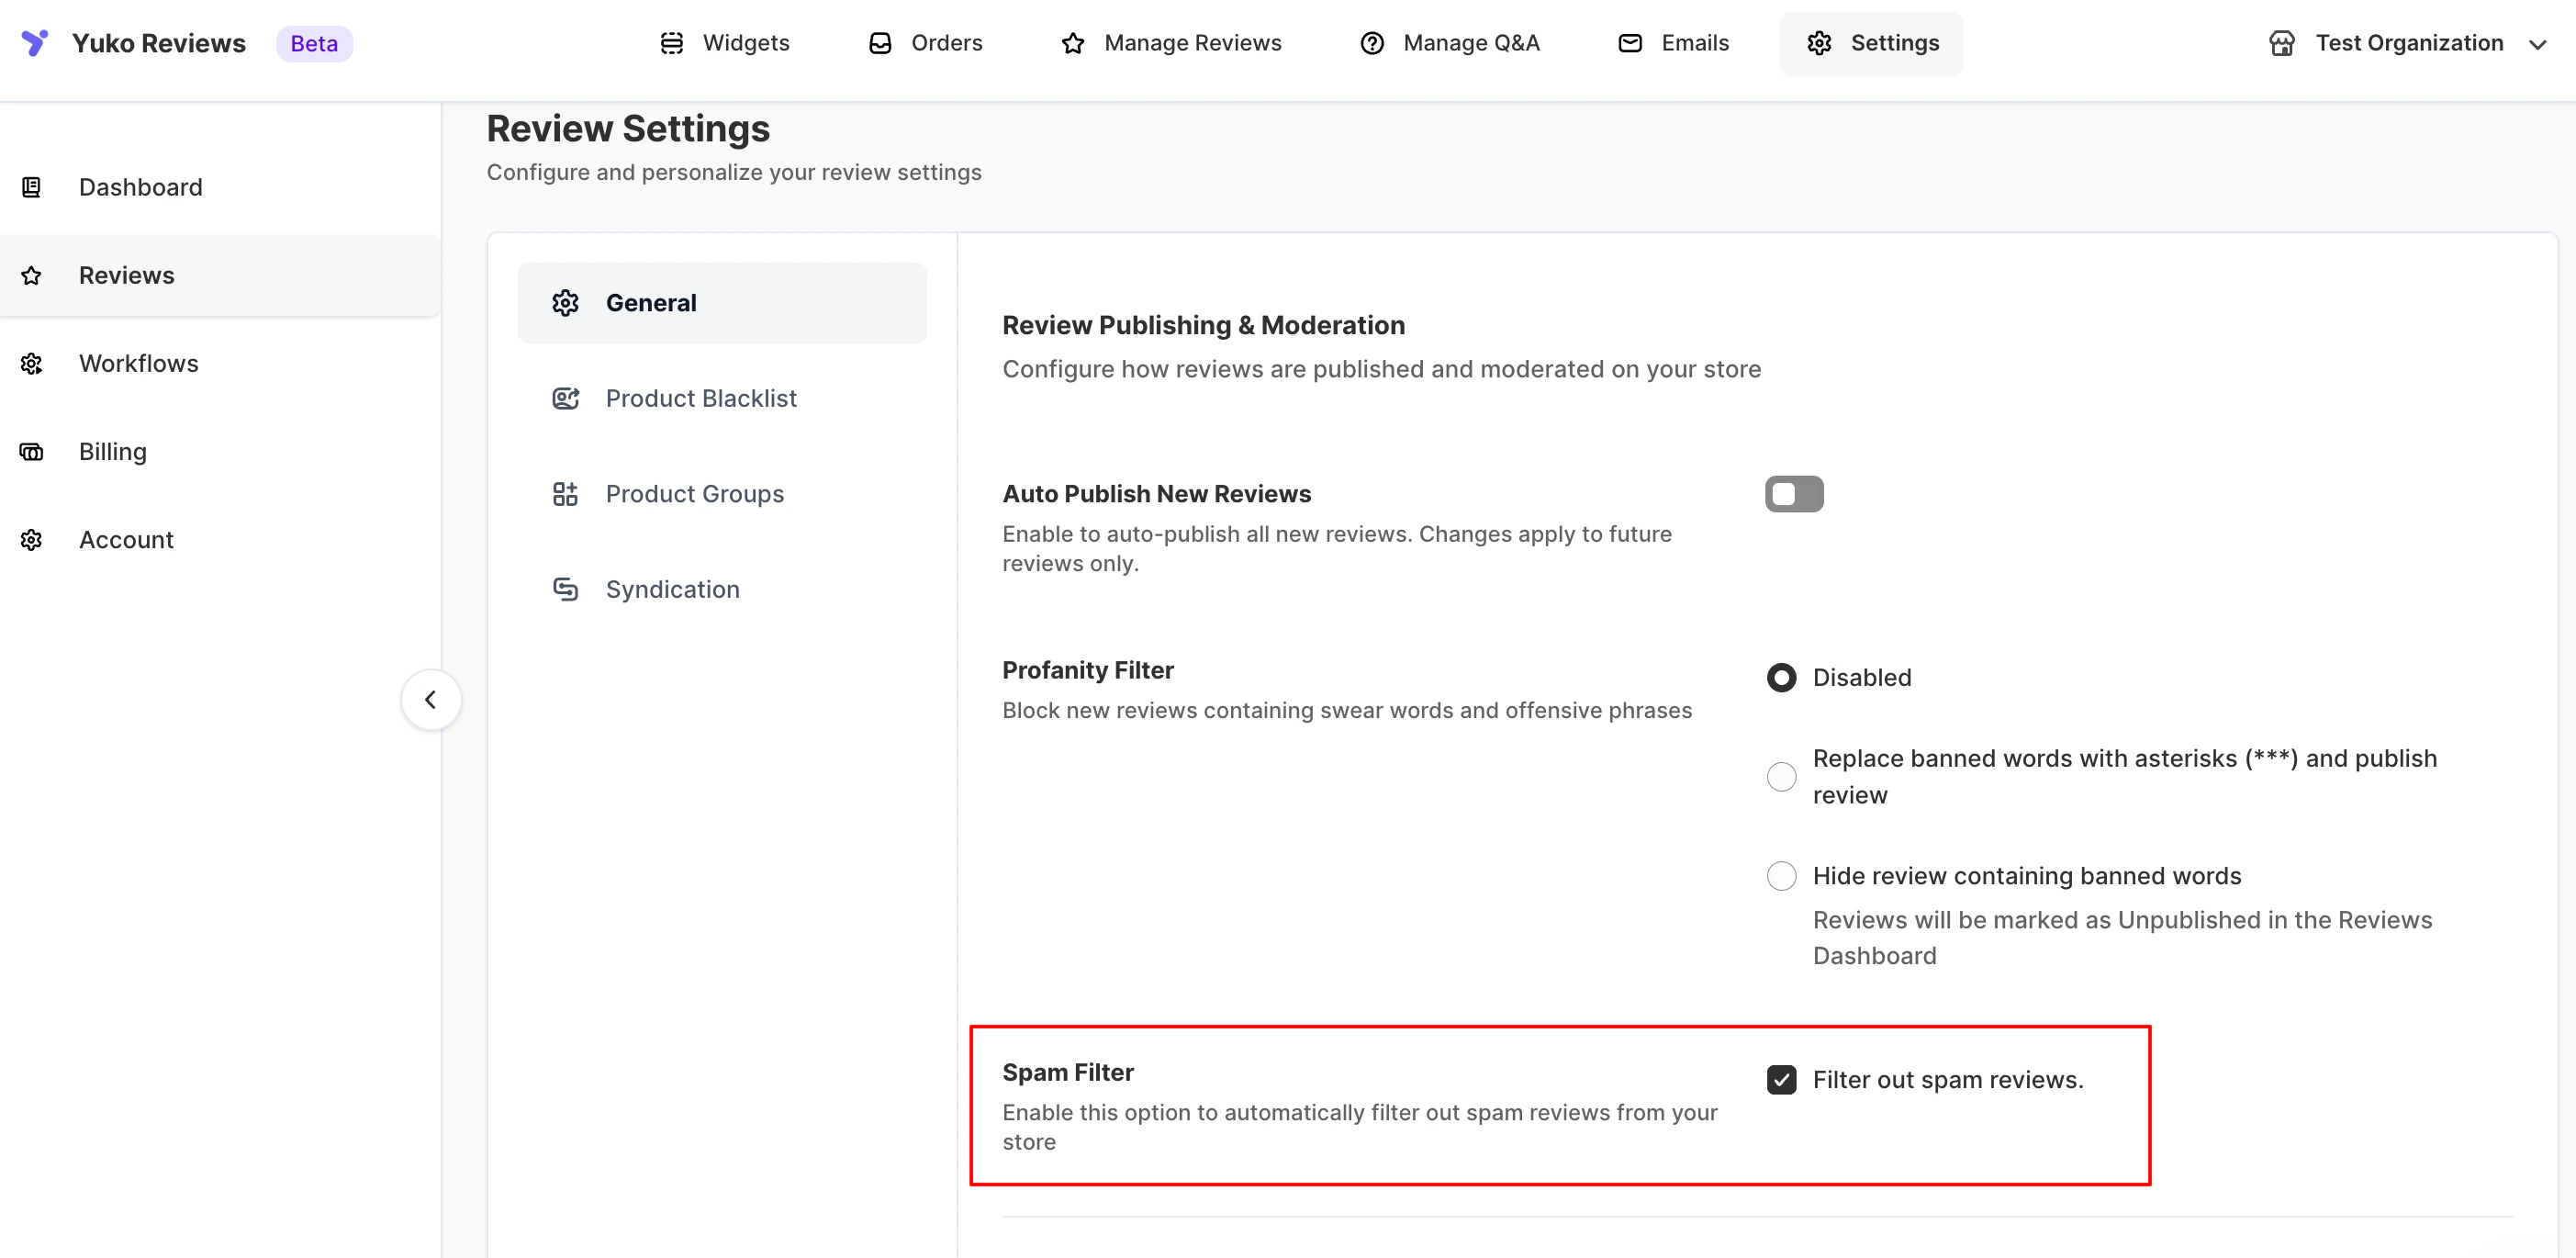Viewport: 2576px width, 1258px height.
Task: Click the Test Organization name
Action: pos(2409,43)
